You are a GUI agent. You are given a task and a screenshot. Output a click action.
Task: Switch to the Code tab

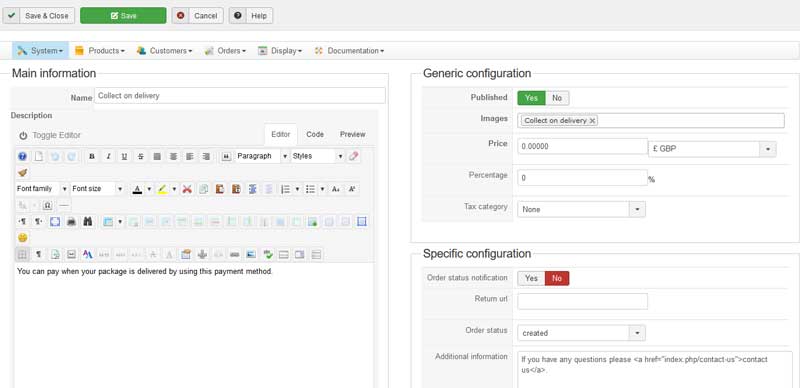(315, 134)
